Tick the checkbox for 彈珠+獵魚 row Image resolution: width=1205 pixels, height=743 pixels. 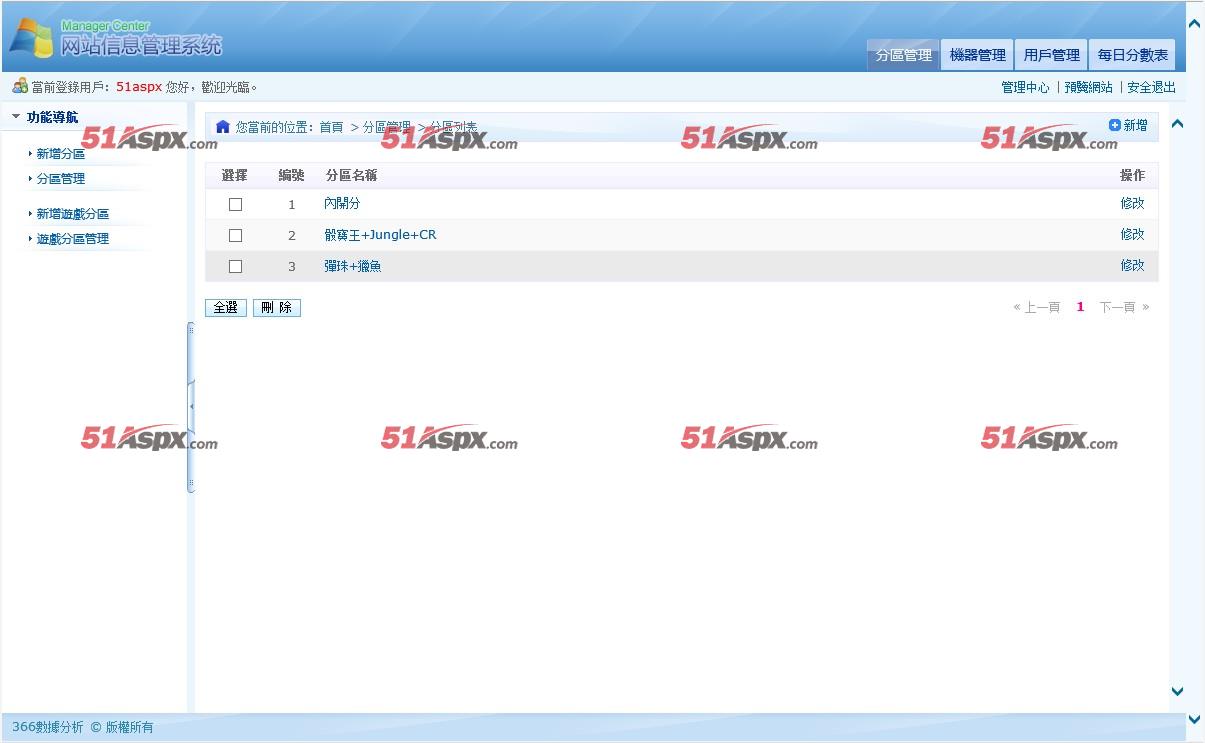click(x=235, y=266)
